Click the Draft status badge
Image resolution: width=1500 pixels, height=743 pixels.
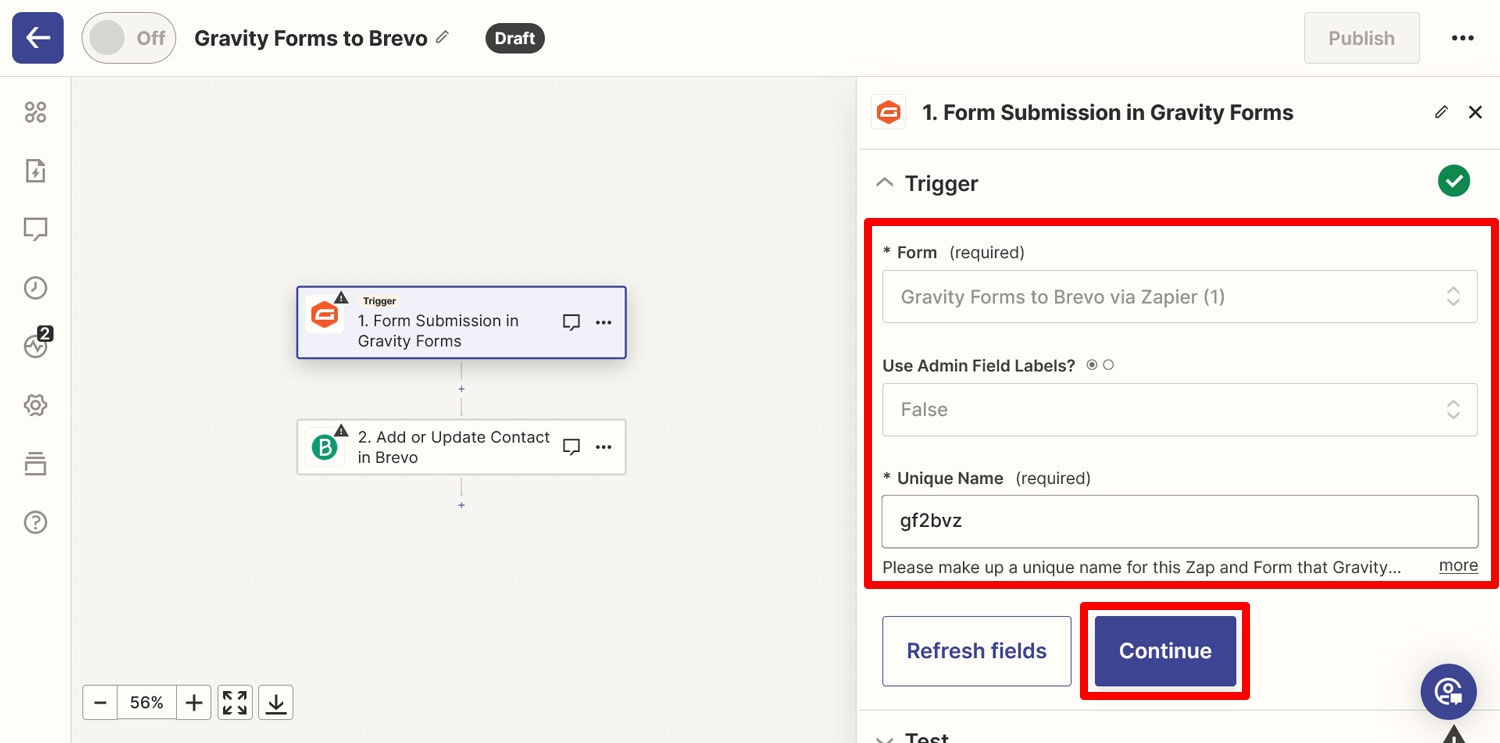515,38
